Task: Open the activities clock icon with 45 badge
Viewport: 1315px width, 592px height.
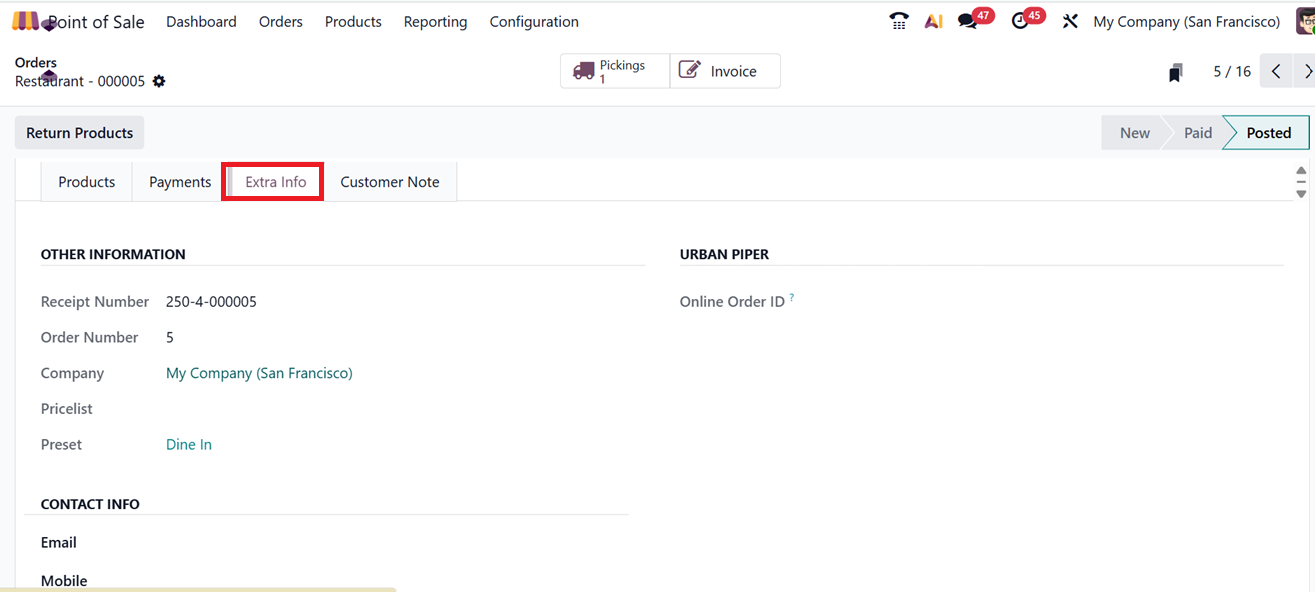Action: (x=1020, y=21)
